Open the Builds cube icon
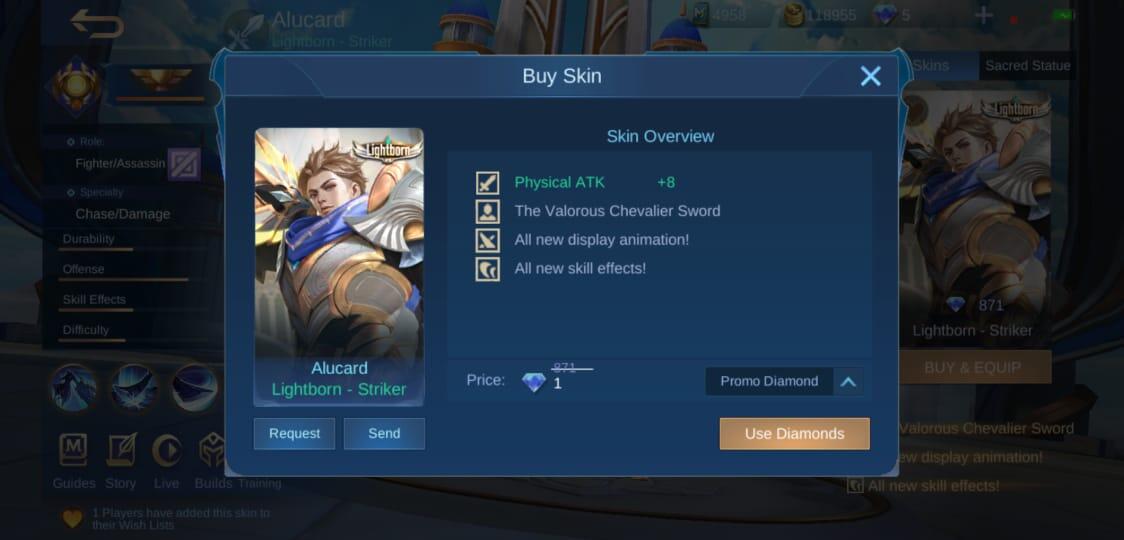 tap(212, 450)
